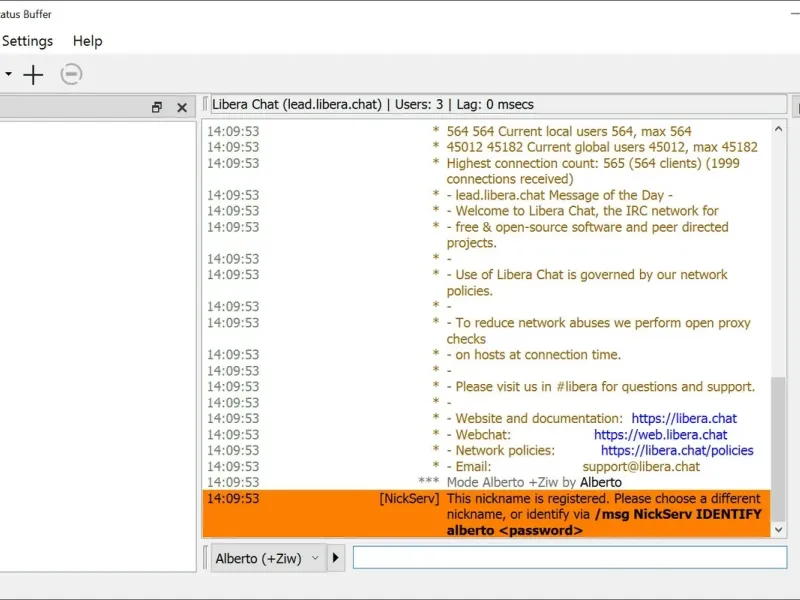The height and width of the screenshot is (600, 800).
Task: Click the greyed-out Part Channel minus icon
Action: pyautogui.click(x=71, y=74)
